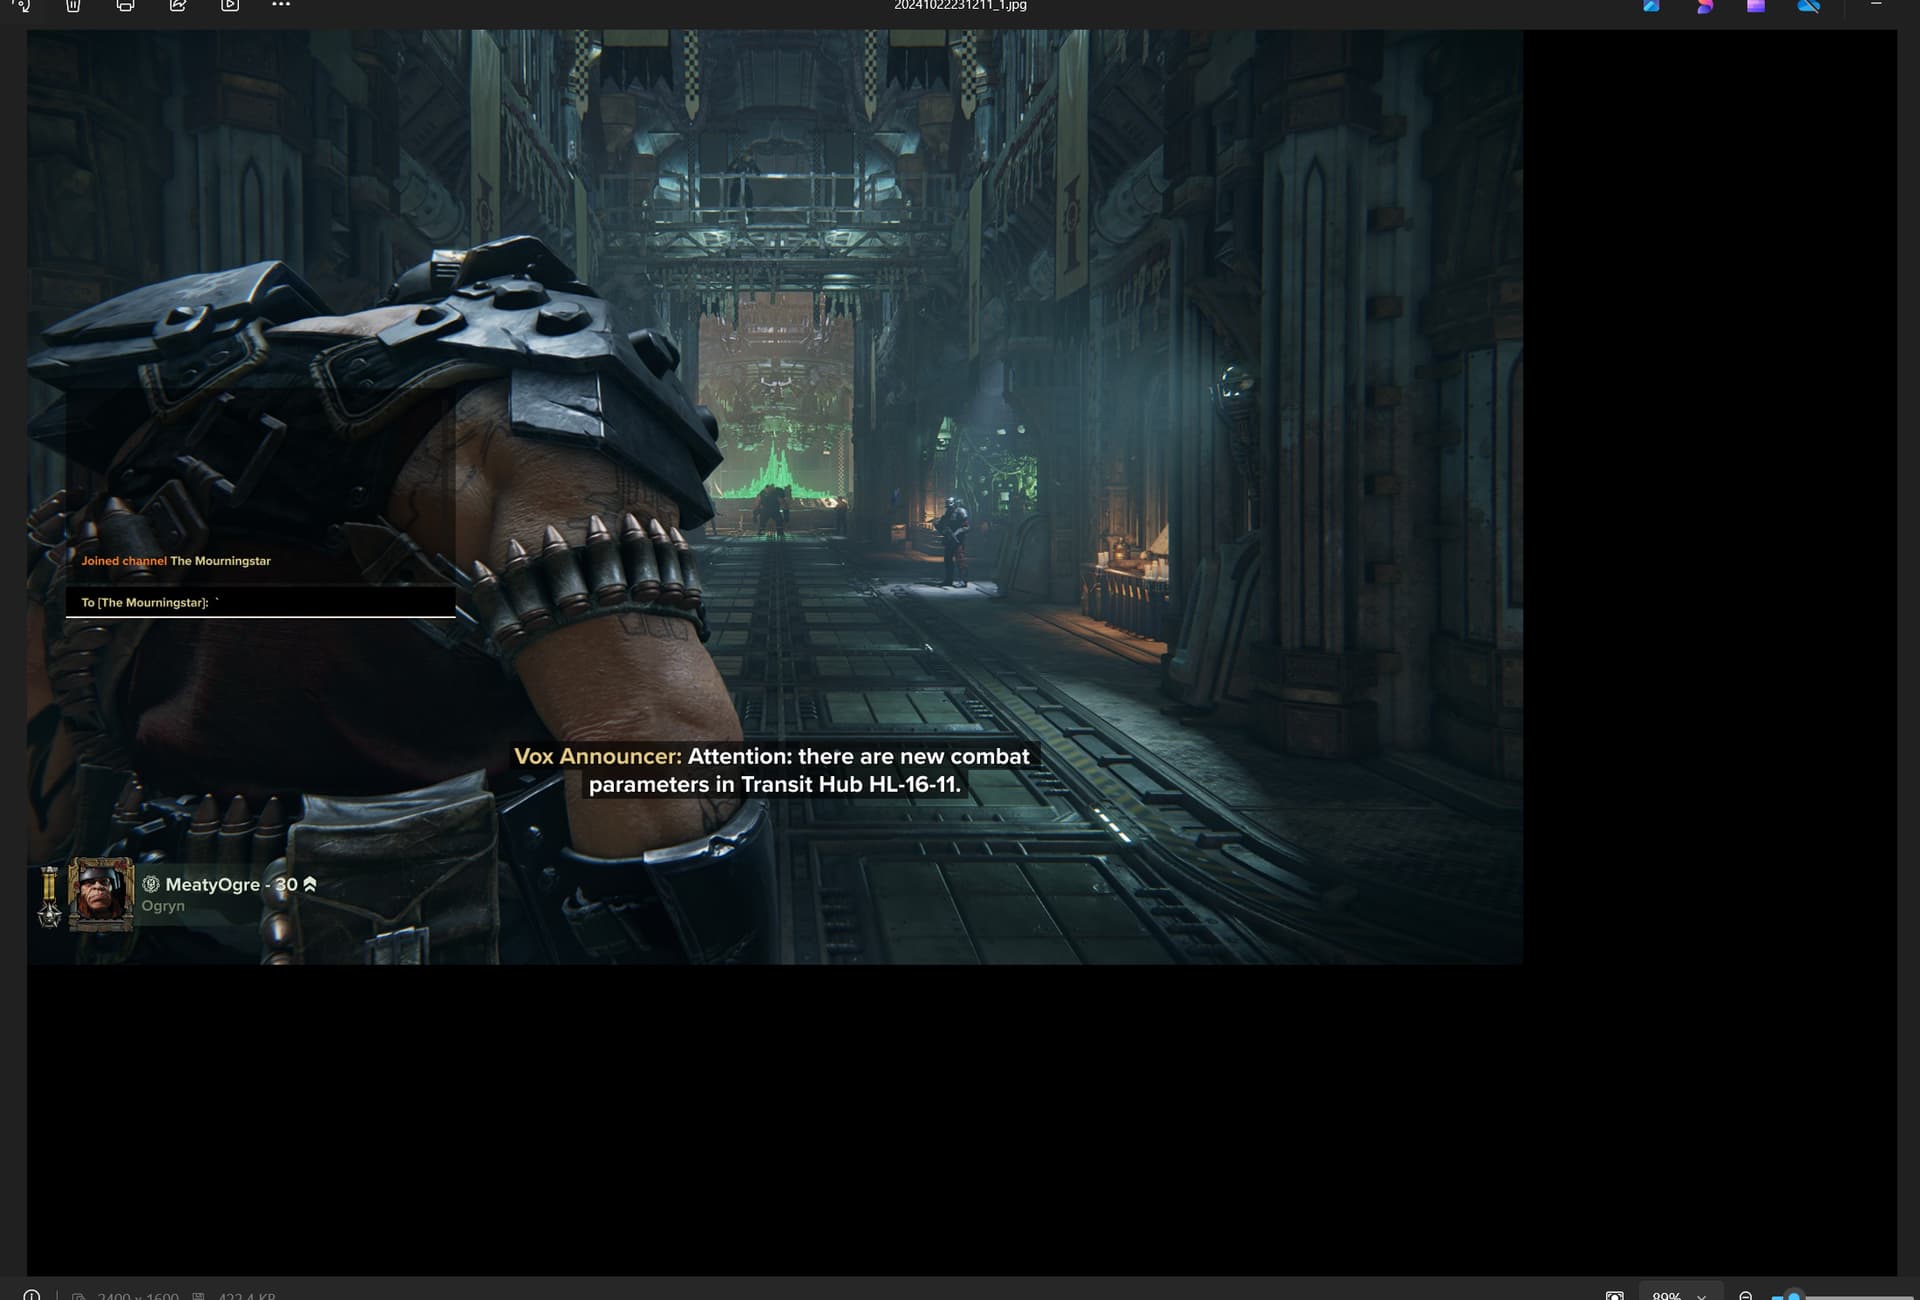Viewport: 1920px width, 1300px height.
Task: Delete the photo using the trash icon
Action: tap(73, 5)
